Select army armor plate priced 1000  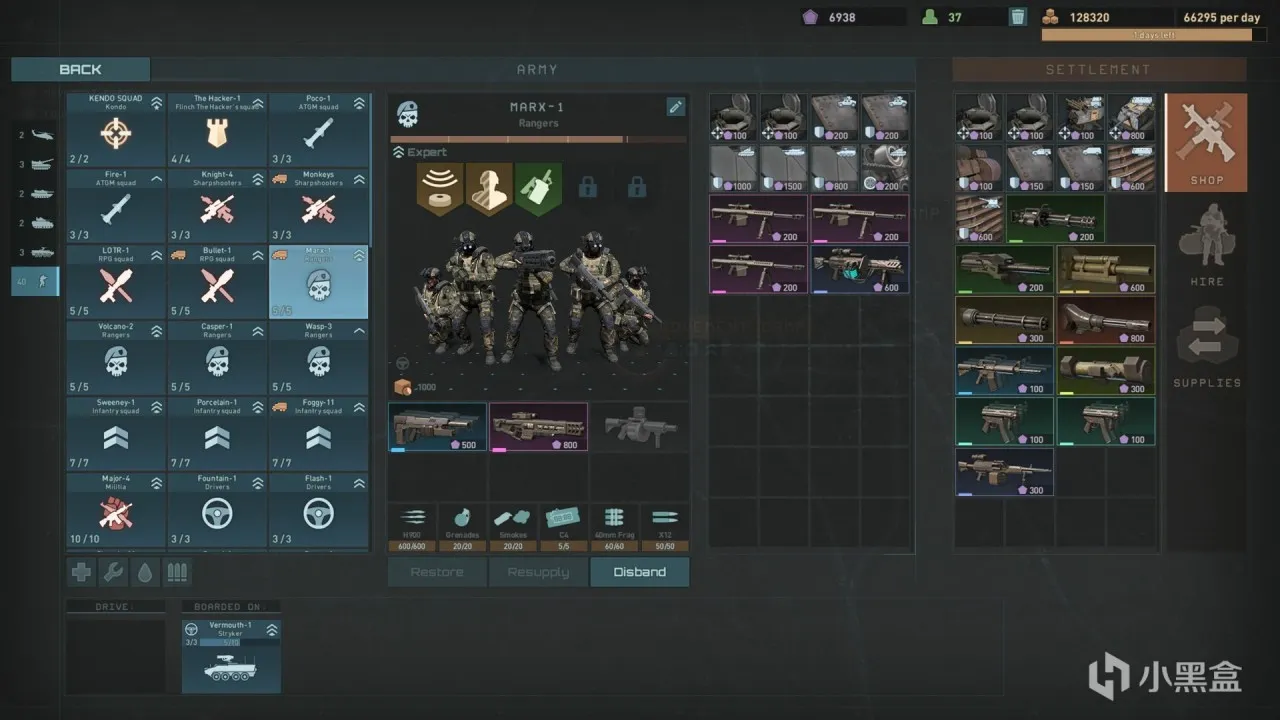[734, 168]
